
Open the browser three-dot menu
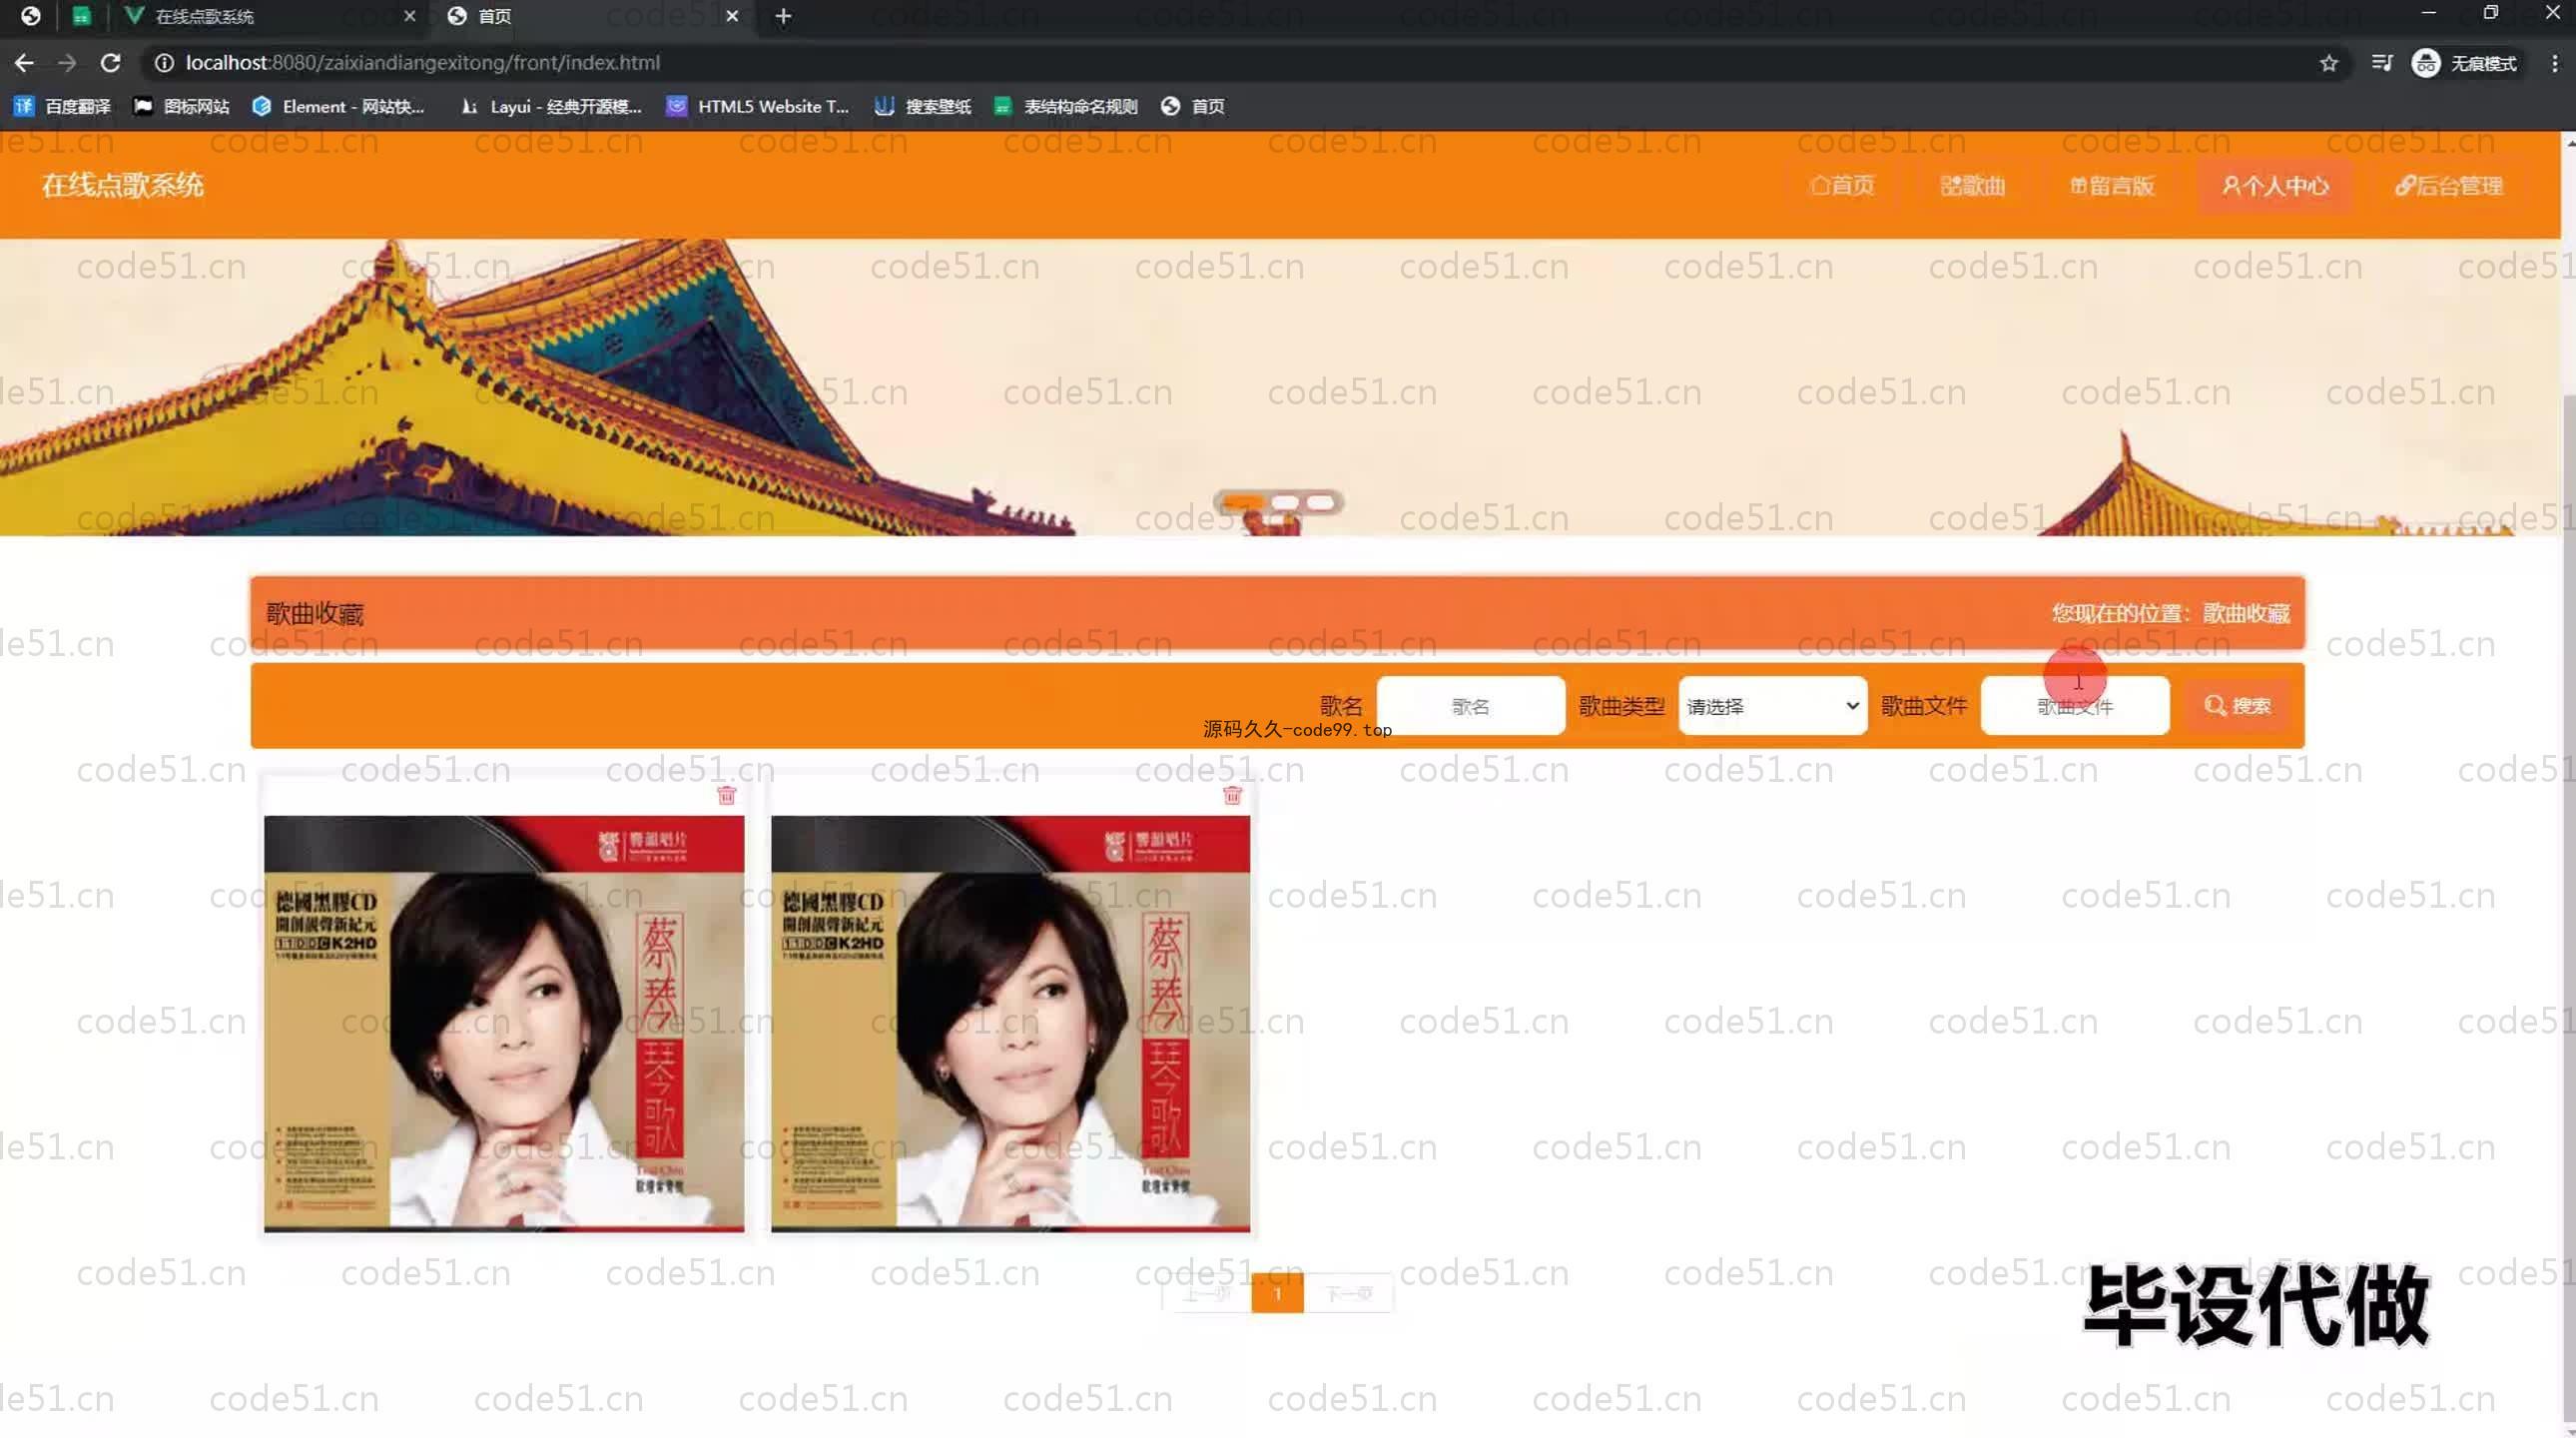tap(2555, 63)
